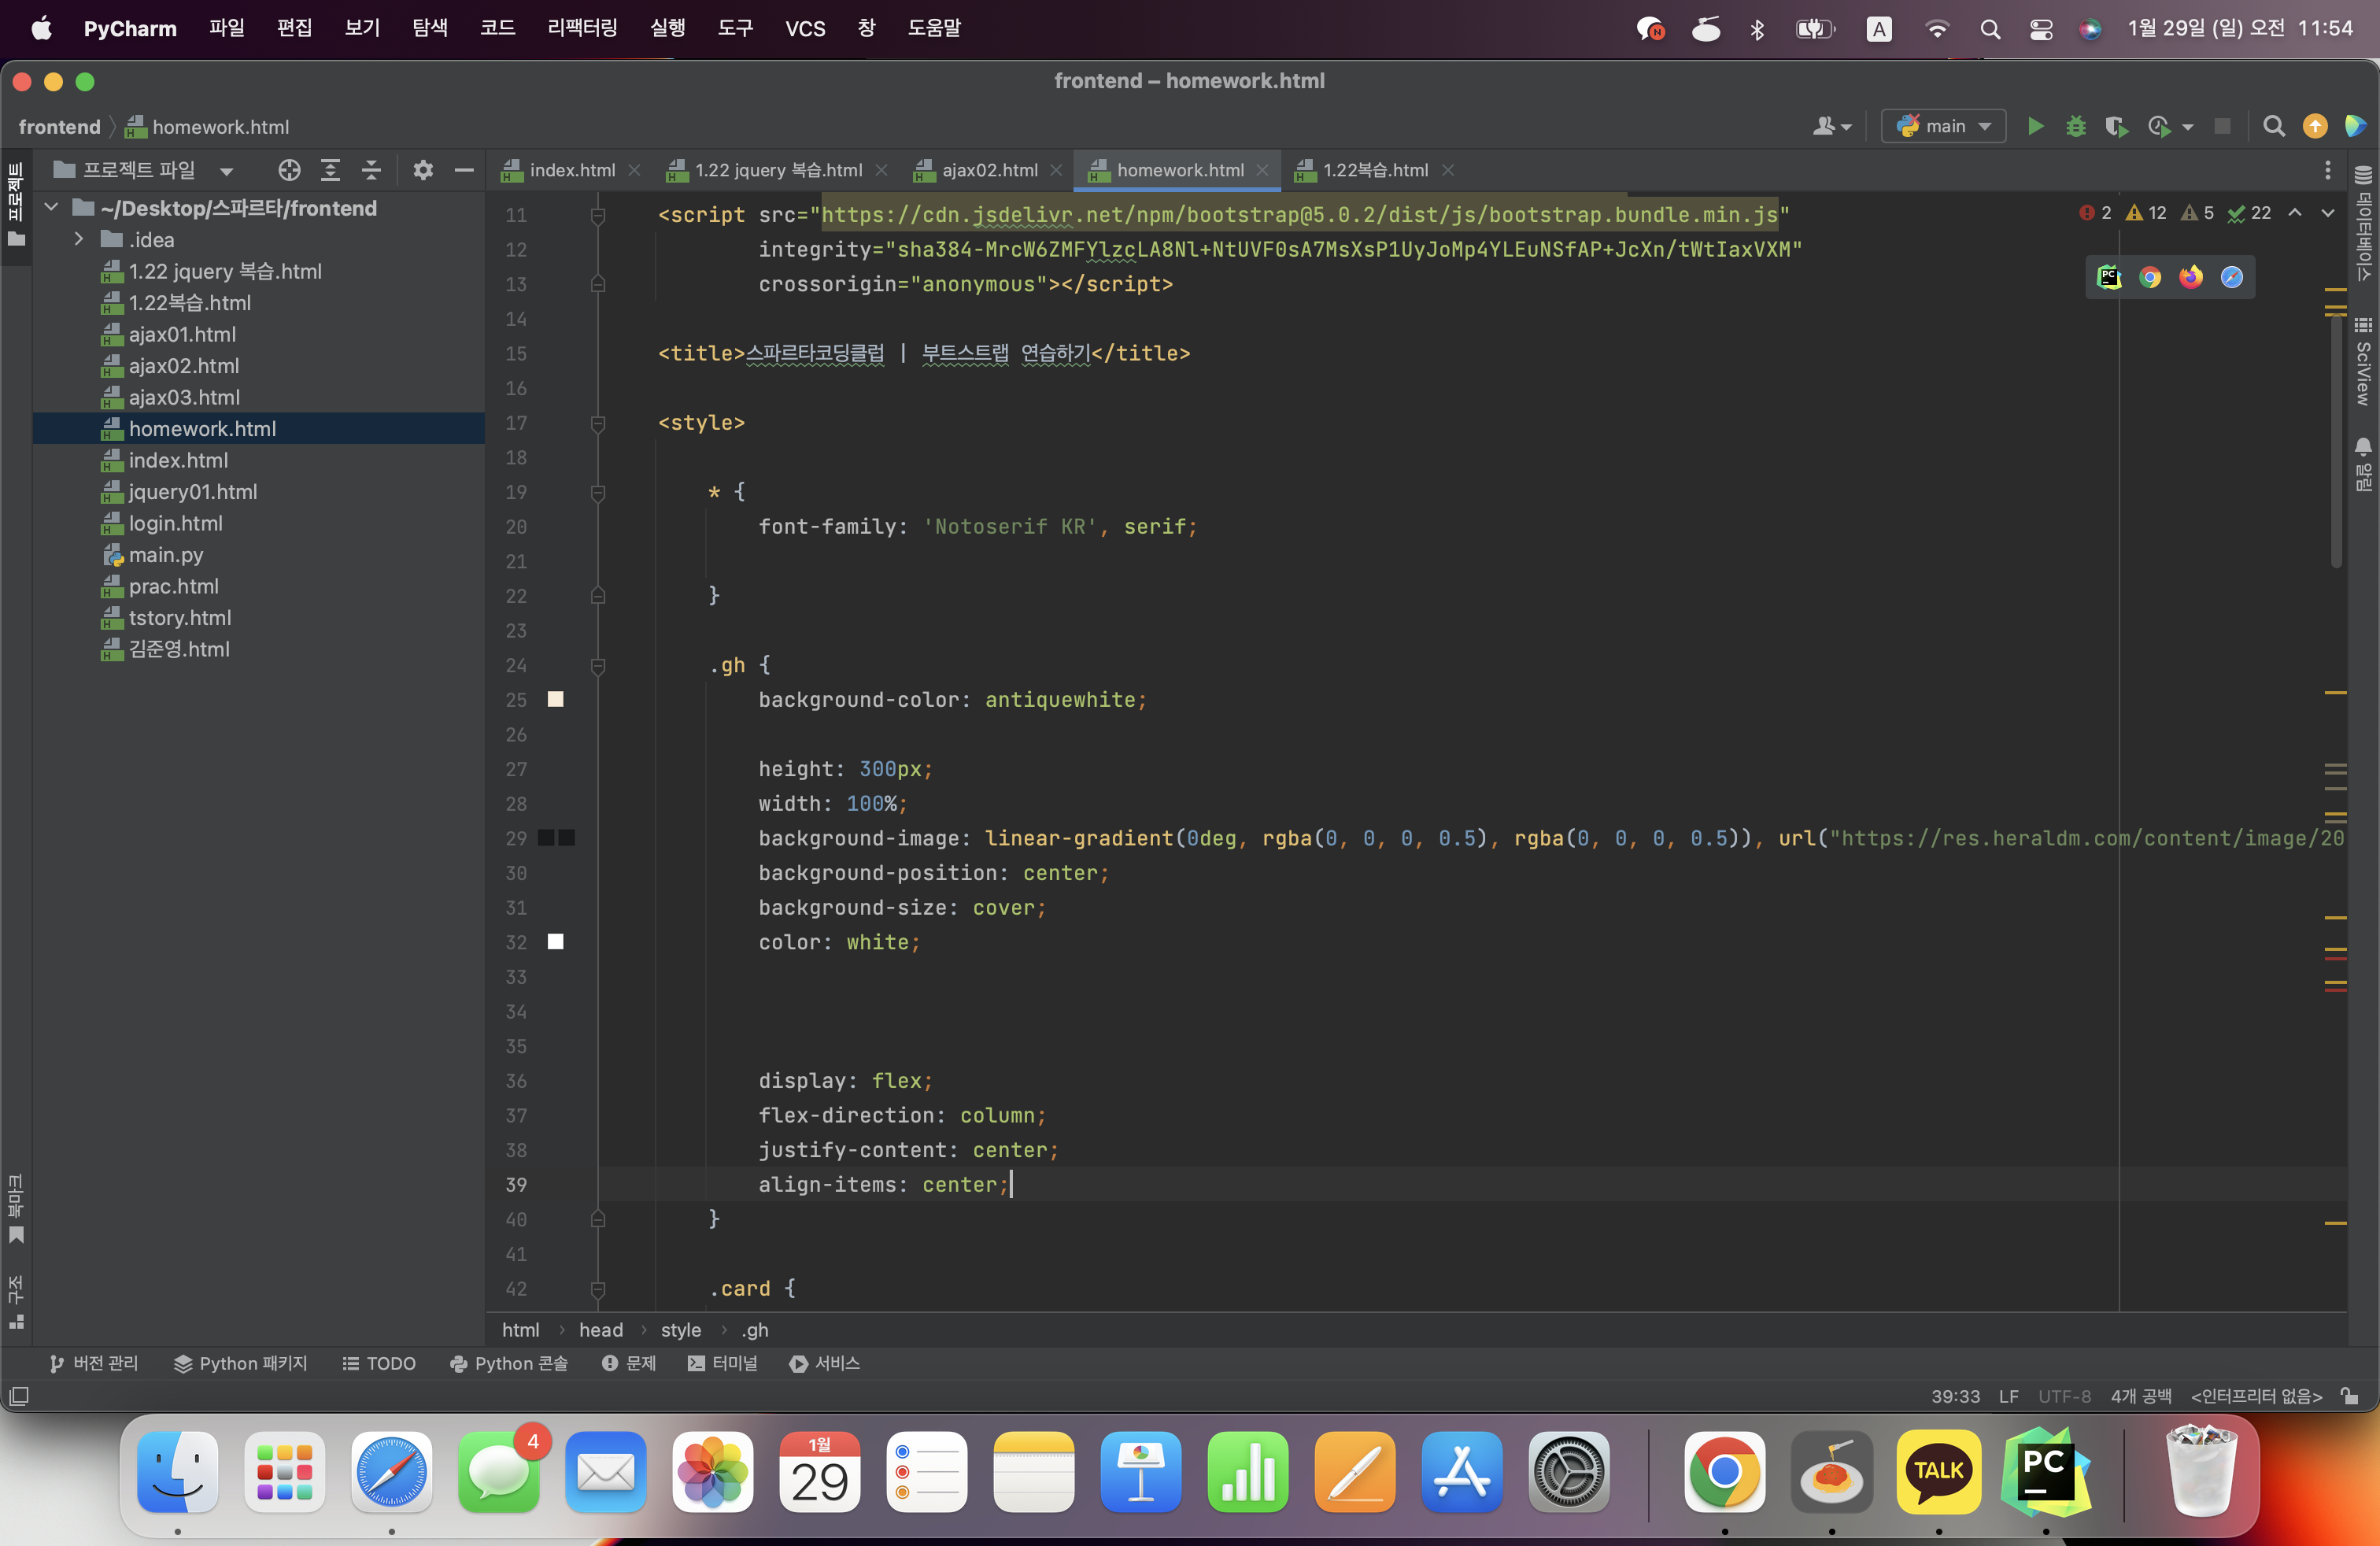Open the 문제 tool window
The width and height of the screenshot is (2380, 1546).
coord(629,1363)
